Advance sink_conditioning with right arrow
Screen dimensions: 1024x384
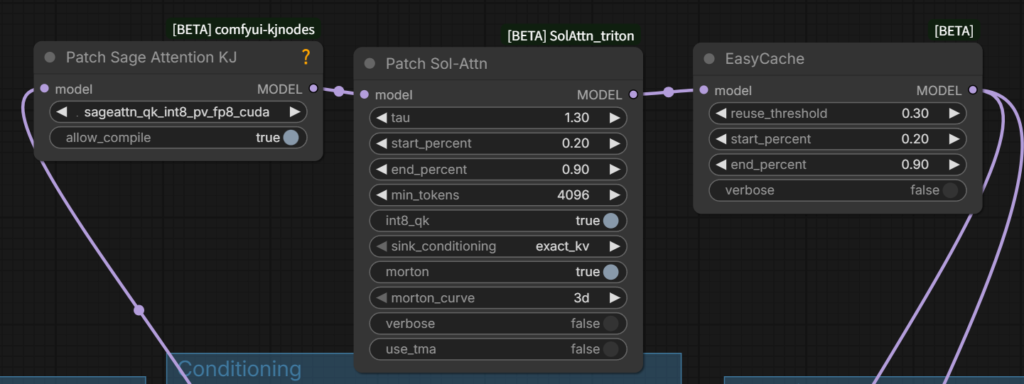[615, 246]
